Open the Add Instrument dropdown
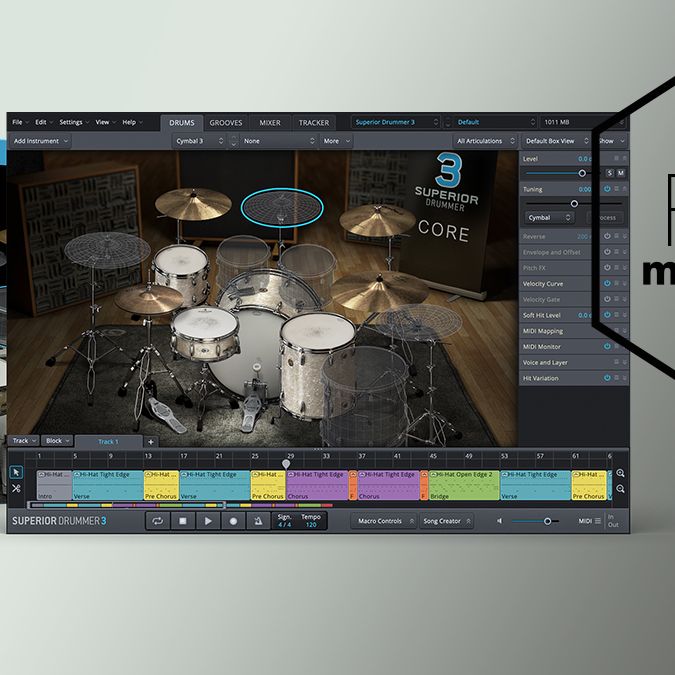 [41, 141]
